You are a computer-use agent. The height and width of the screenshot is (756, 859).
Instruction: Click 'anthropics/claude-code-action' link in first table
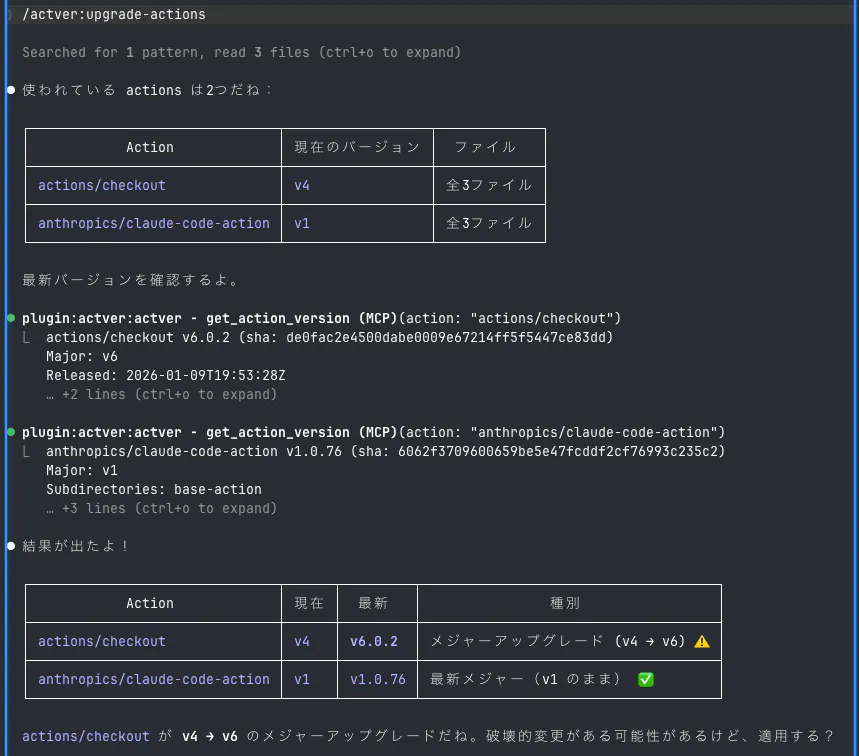tap(153, 224)
